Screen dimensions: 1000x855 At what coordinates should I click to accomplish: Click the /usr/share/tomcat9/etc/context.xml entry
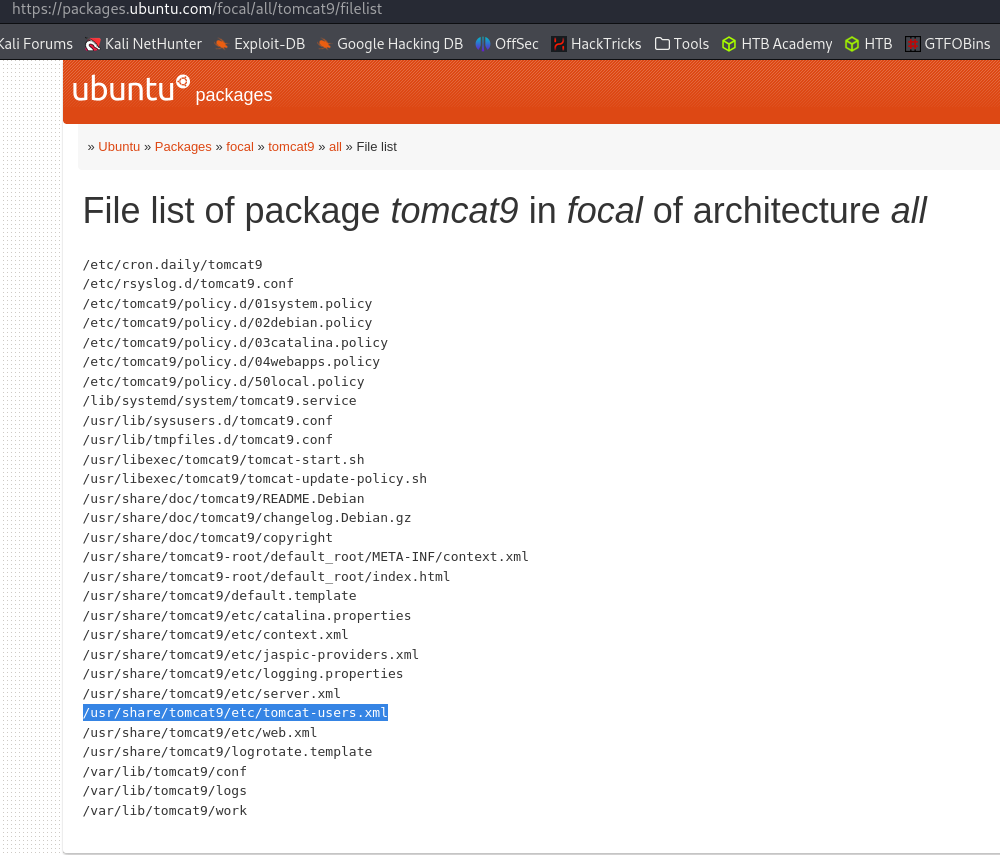(216, 634)
